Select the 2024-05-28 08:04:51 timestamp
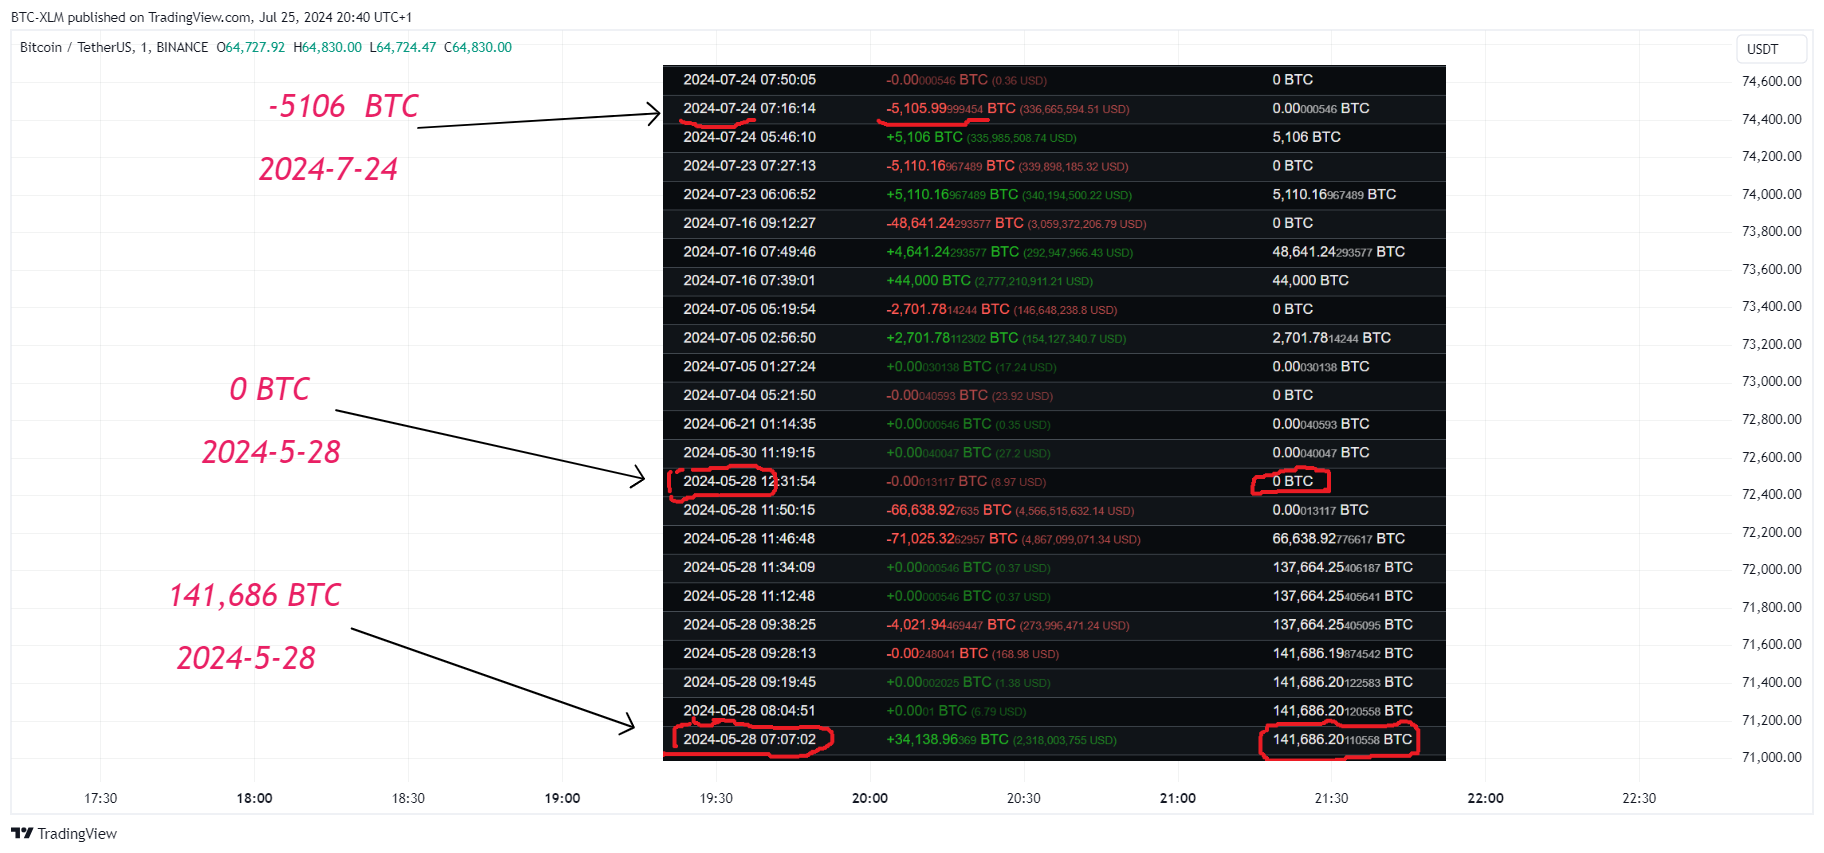Image resolution: width=1824 pixels, height=853 pixels. point(750,710)
